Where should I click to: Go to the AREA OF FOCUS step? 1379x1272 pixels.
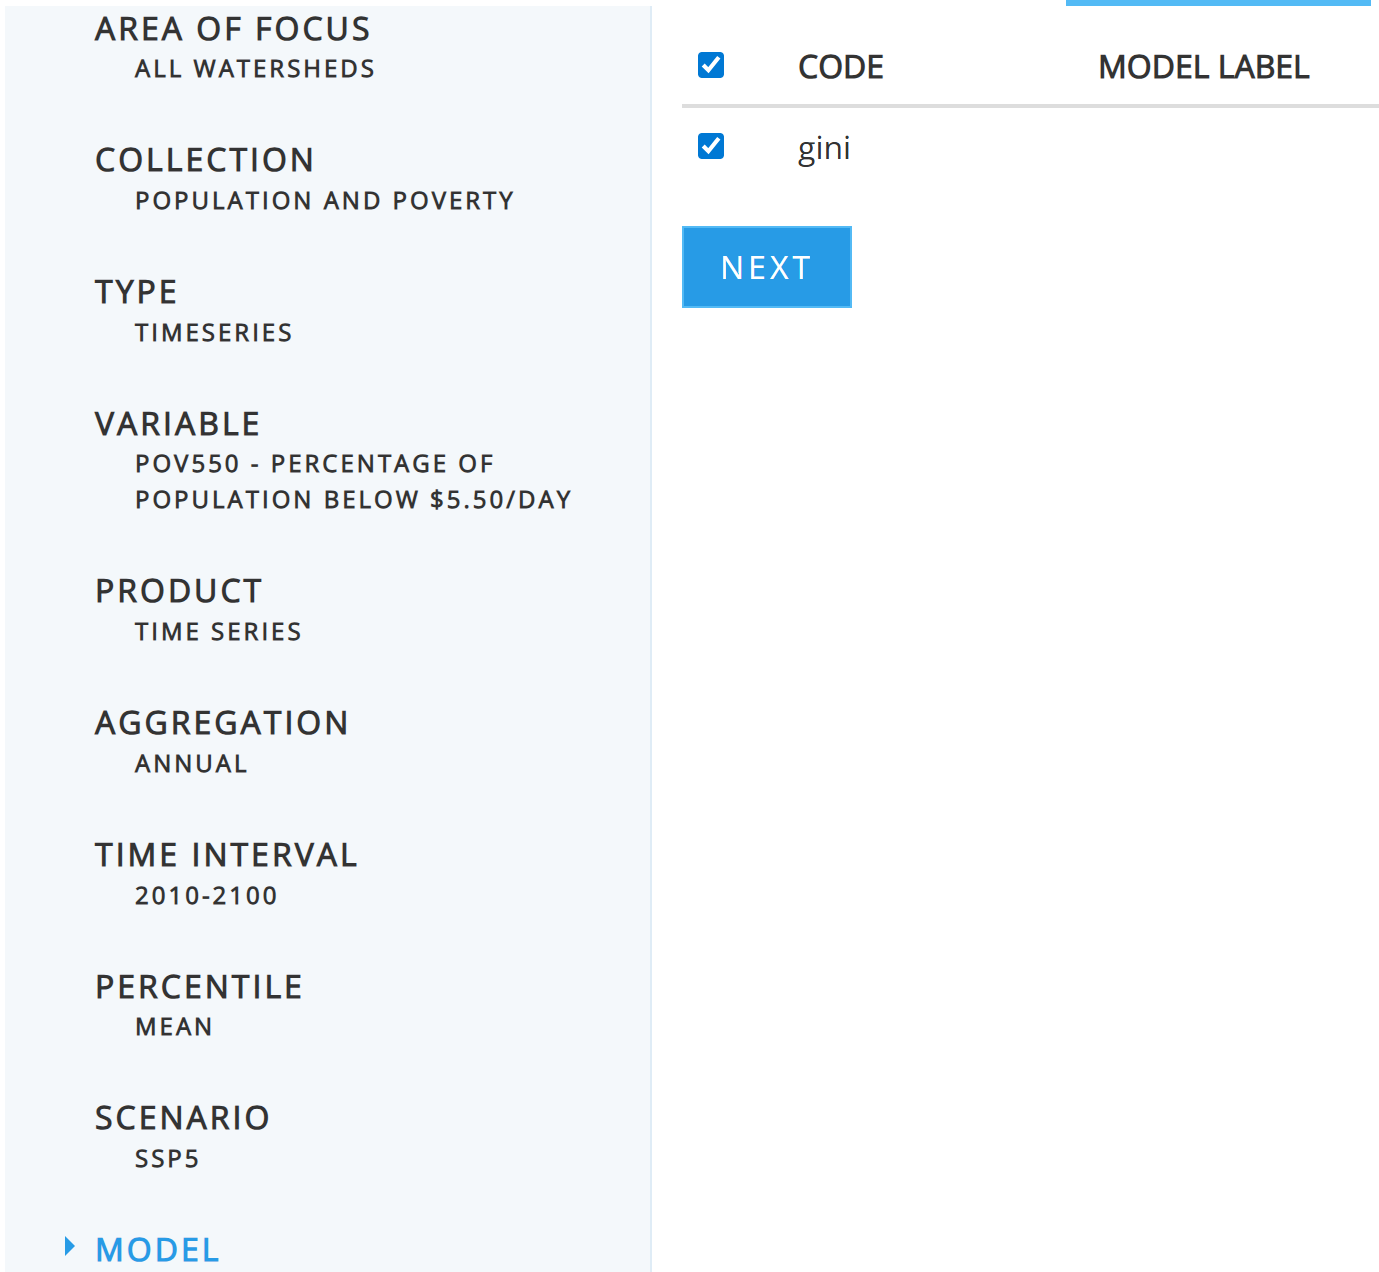point(232,30)
